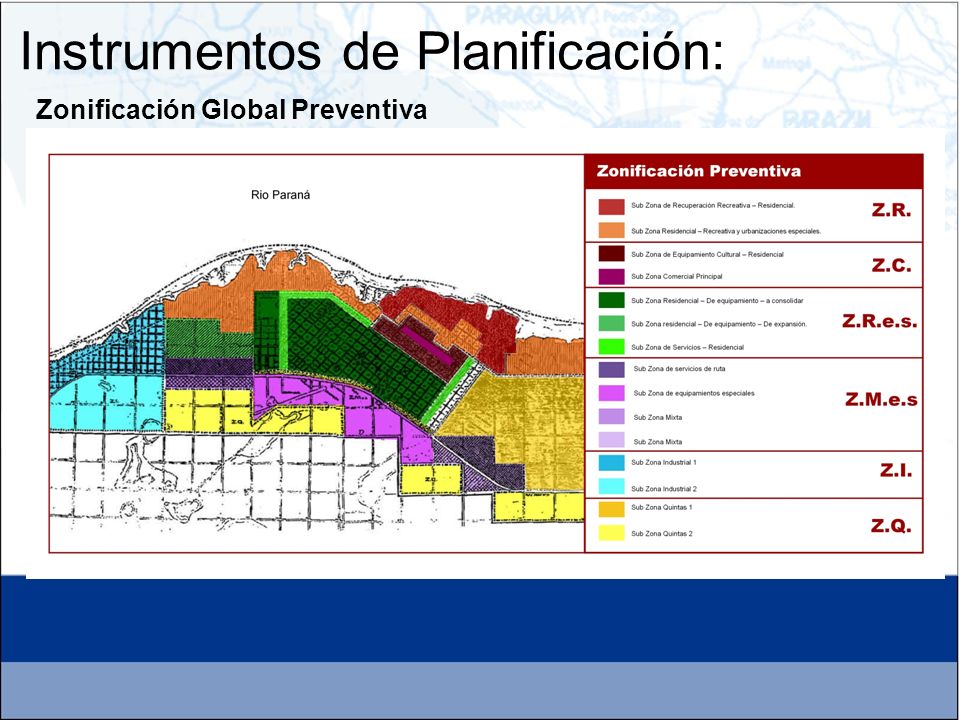Select 'Sub Zona Residencial – Recreativa y urbanizaciones especiales'
Screen dimensions: 960x720
726,231
